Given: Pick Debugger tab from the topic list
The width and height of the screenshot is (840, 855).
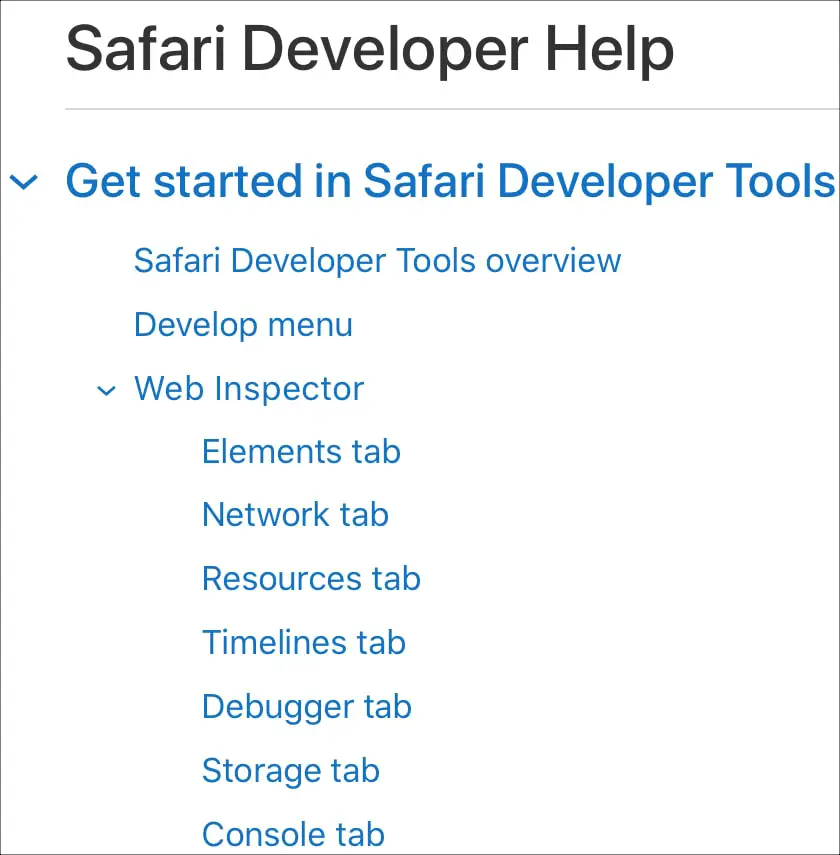Looking at the screenshot, I should [307, 707].
